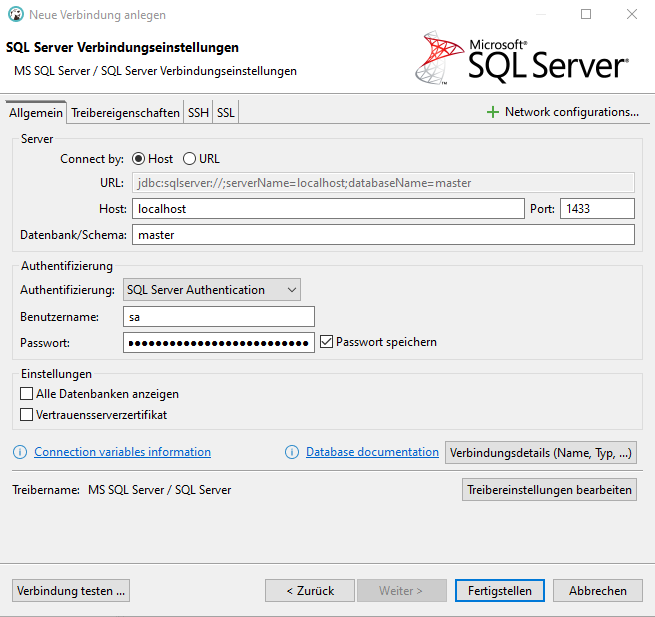Click the DBeaver icon in title bar

click(x=16, y=15)
